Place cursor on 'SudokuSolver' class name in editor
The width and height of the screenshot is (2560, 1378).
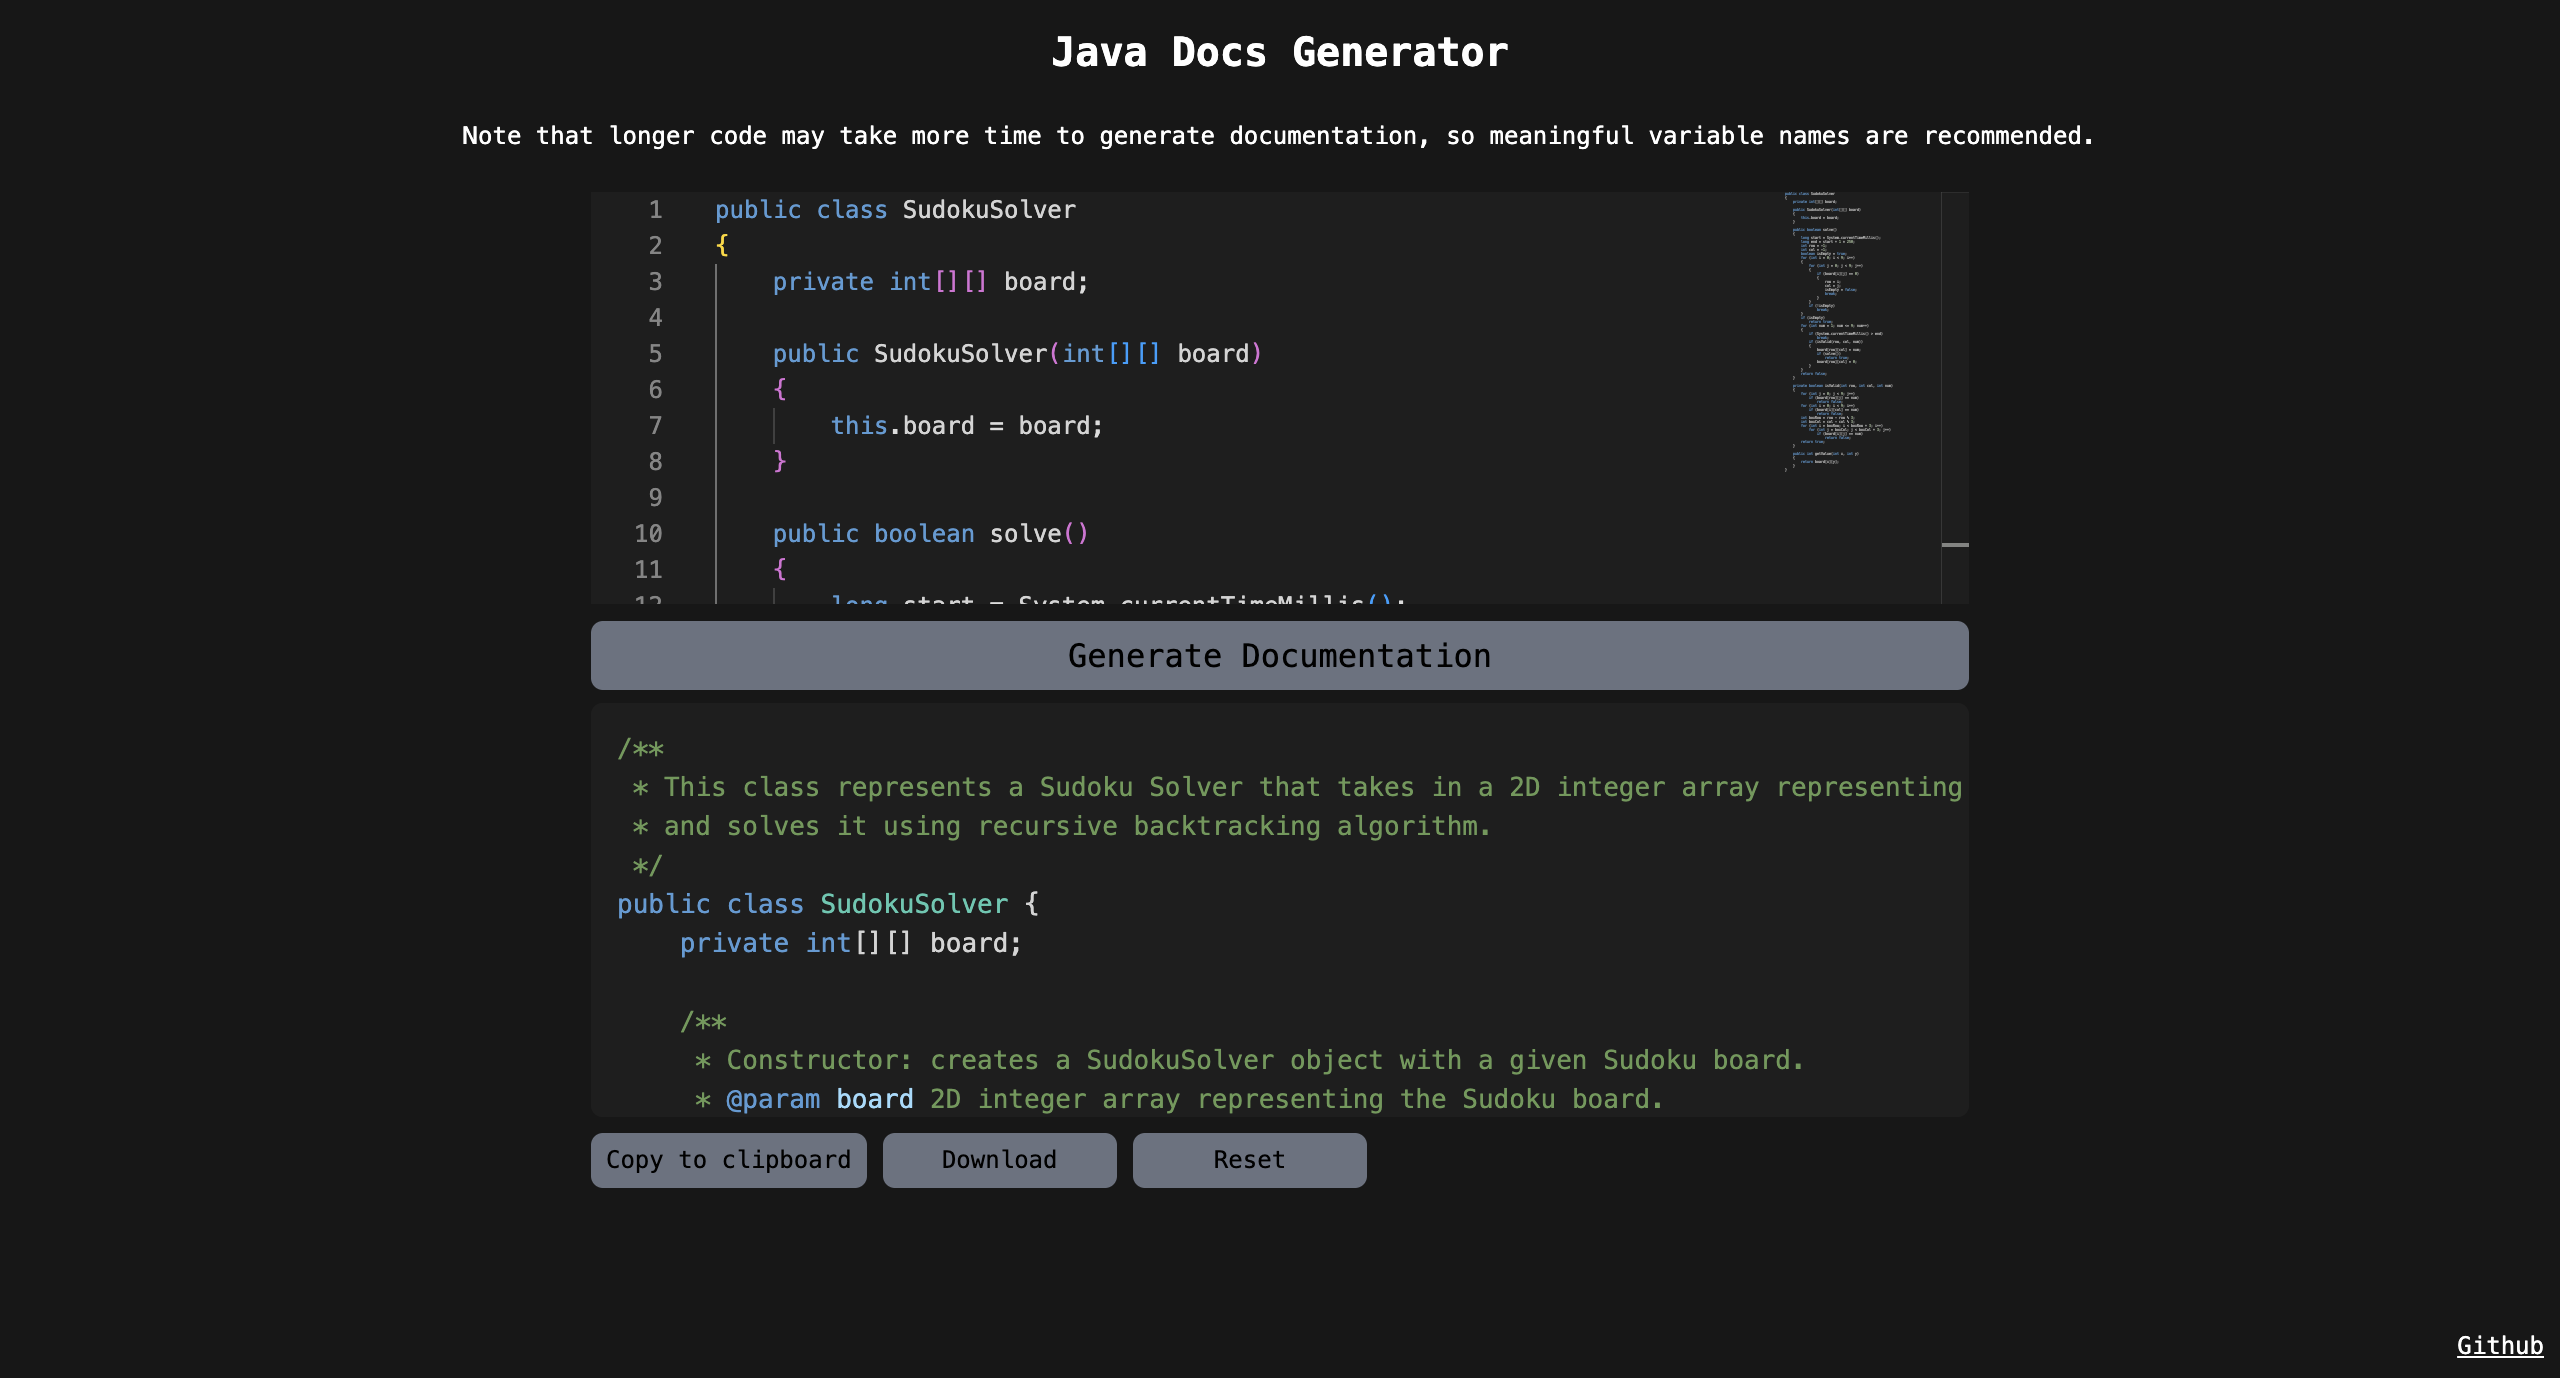[x=988, y=210]
